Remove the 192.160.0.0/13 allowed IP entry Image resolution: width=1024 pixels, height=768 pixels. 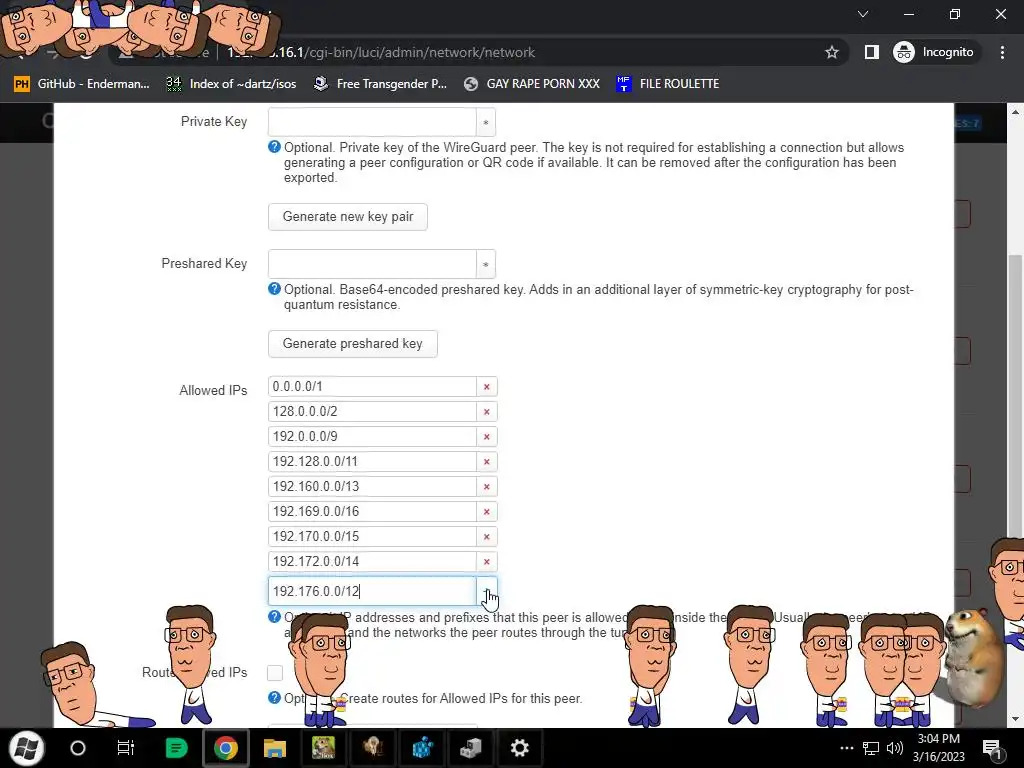[x=487, y=487]
